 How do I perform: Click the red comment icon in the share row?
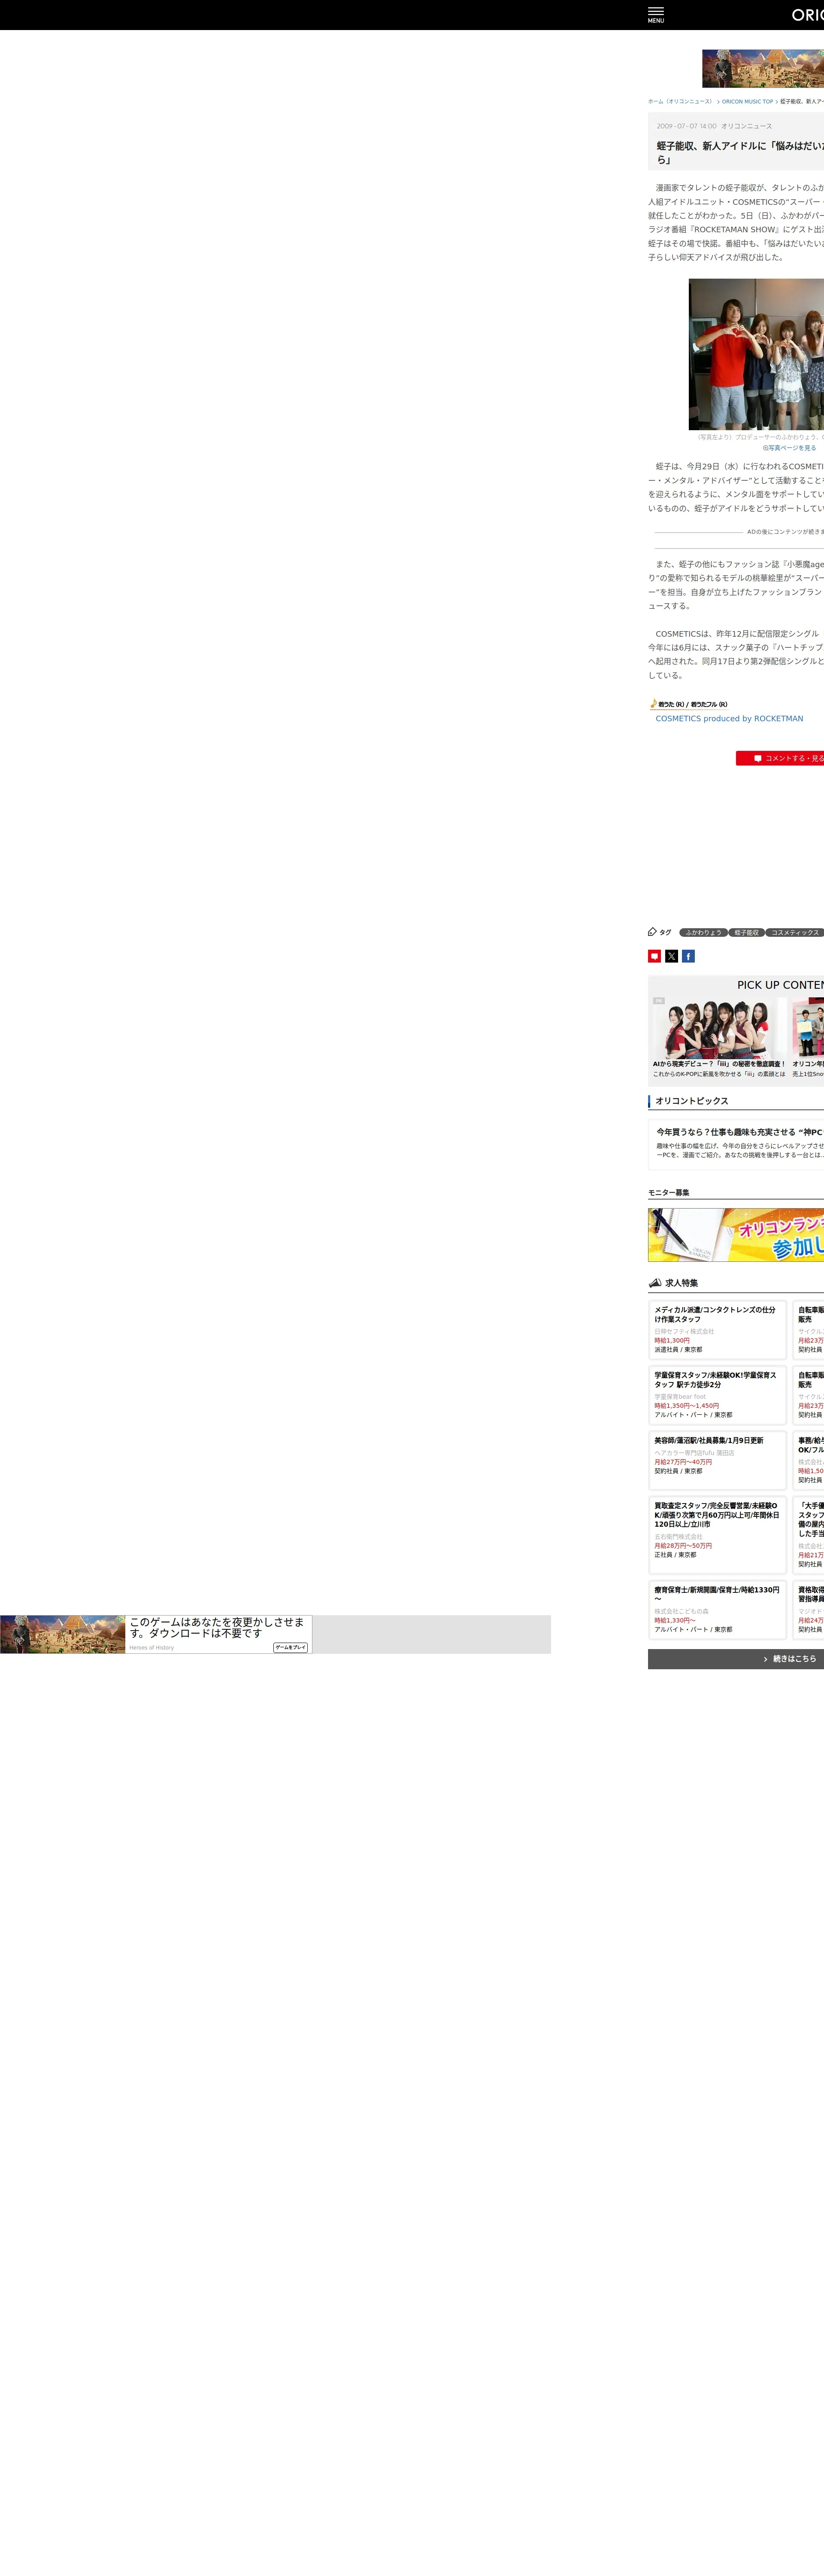tap(654, 956)
